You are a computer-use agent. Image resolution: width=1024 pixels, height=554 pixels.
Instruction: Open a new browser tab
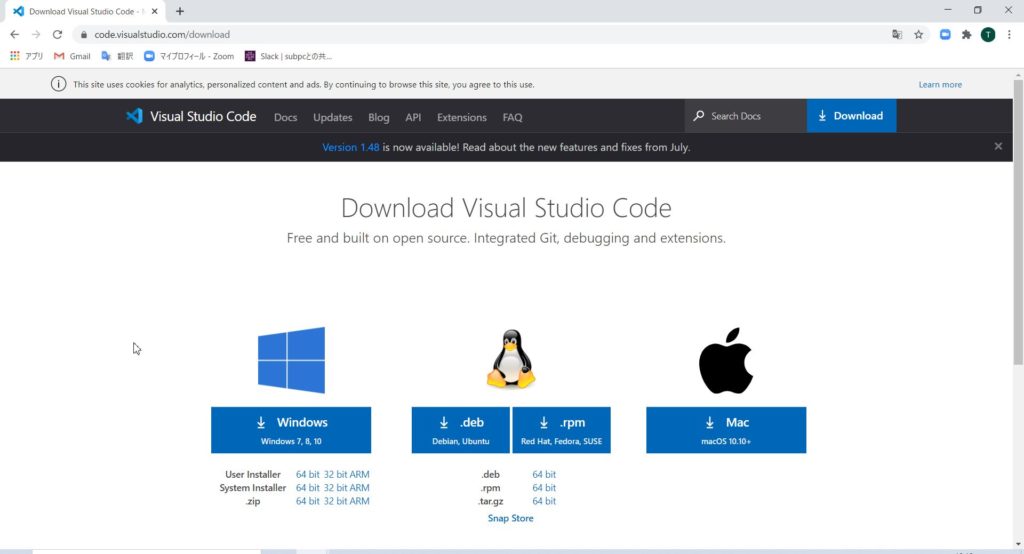click(x=180, y=11)
